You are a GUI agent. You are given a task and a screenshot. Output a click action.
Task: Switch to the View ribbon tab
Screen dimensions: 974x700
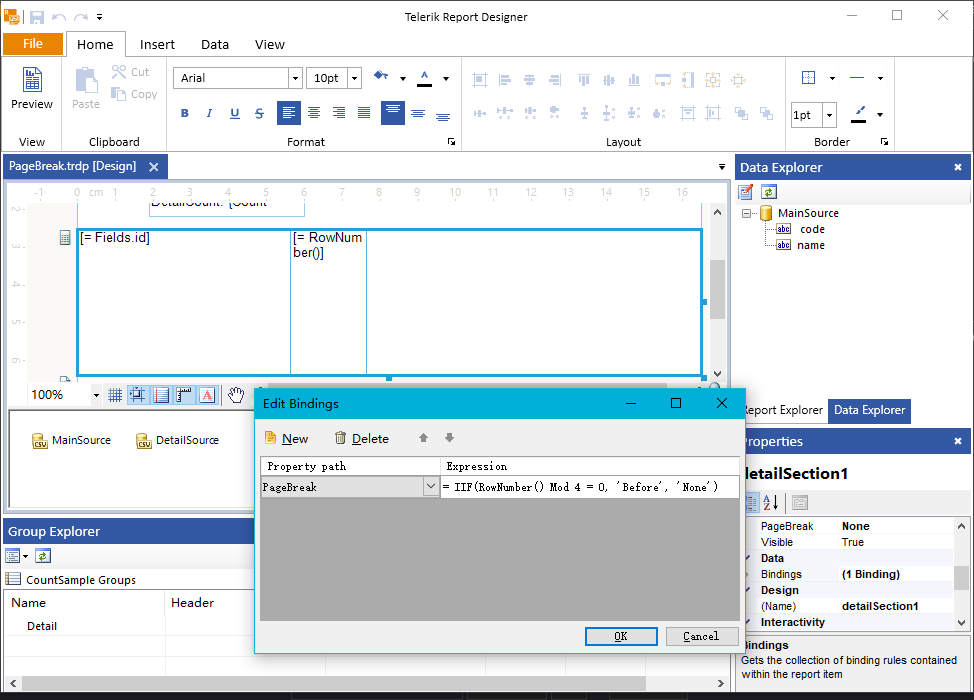(270, 45)
